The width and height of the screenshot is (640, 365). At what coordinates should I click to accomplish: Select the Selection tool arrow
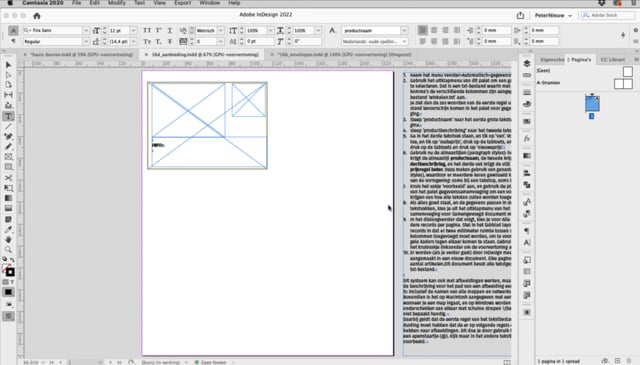tap(8, 65)
